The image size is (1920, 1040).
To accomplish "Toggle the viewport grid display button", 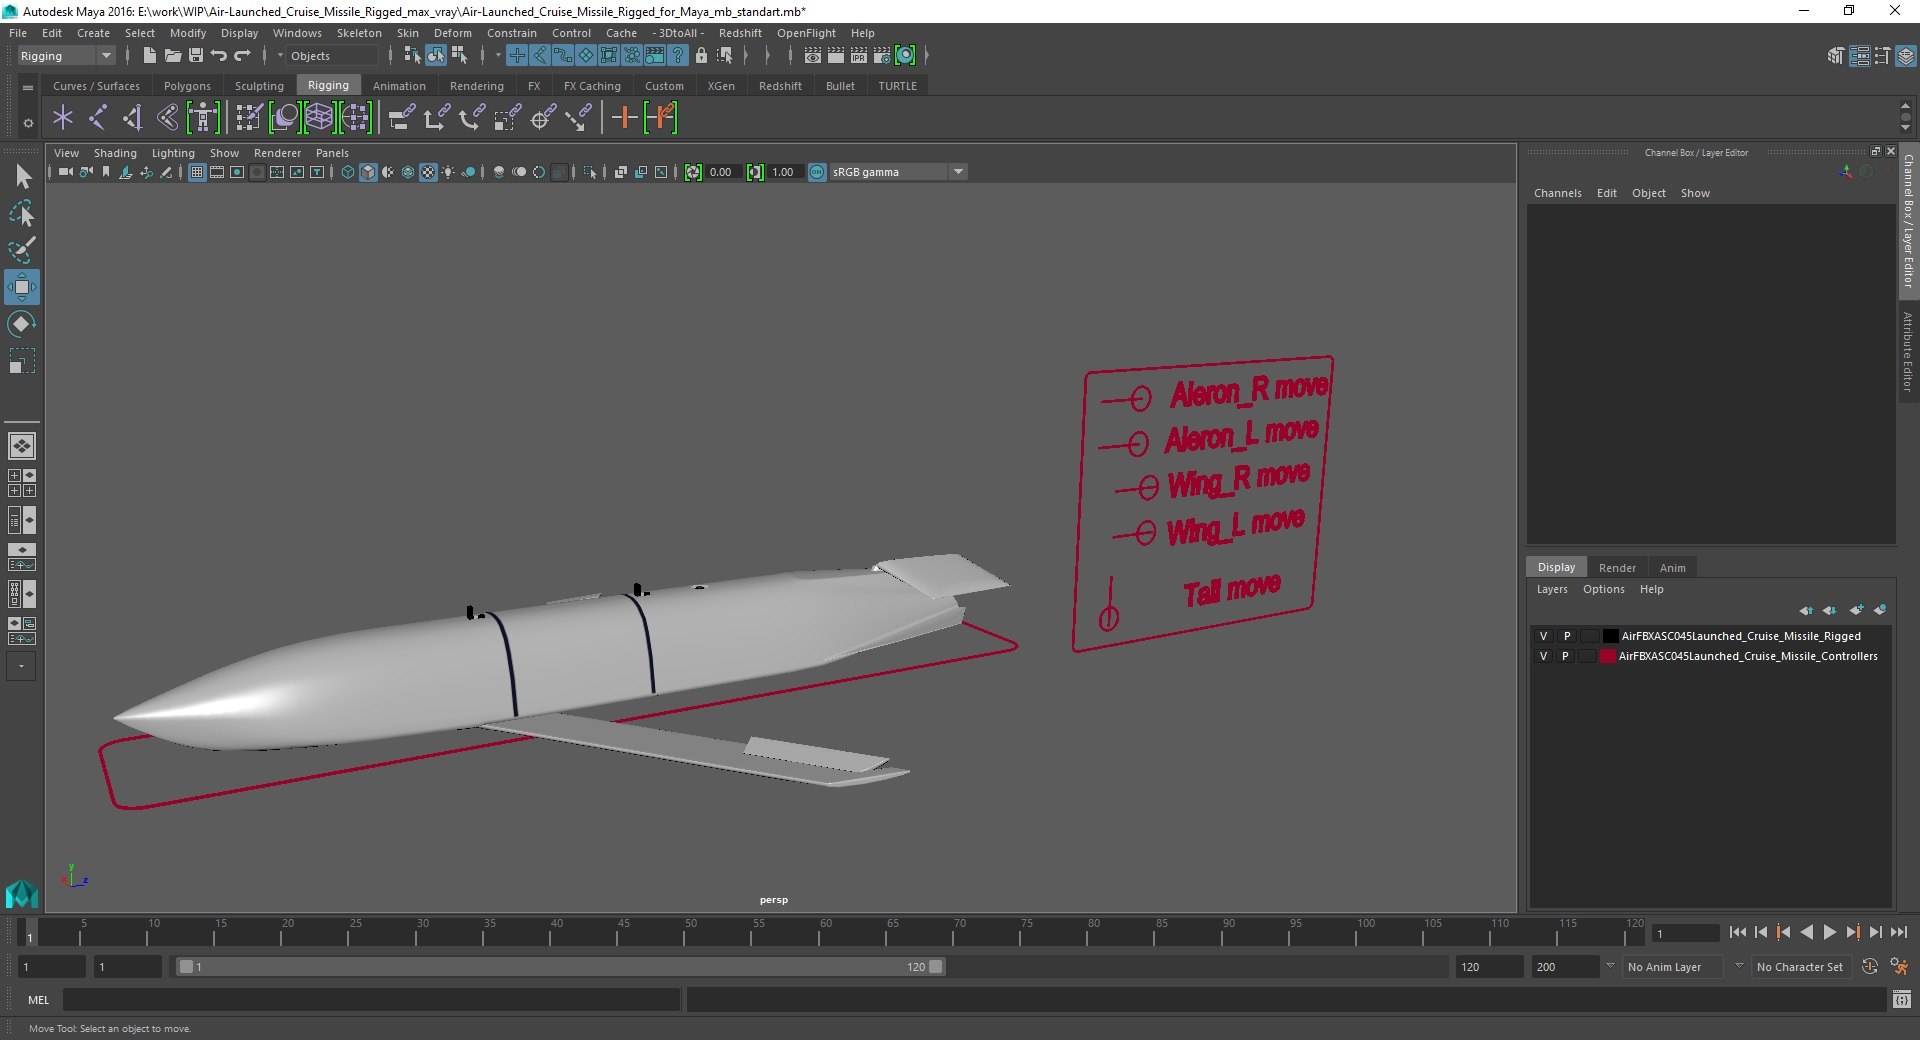I will pos(197,172).
